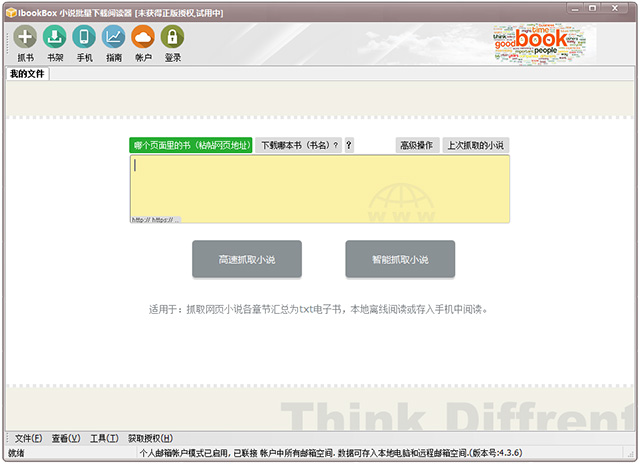Open the 查看(V) menu

[x=66, y=438]
